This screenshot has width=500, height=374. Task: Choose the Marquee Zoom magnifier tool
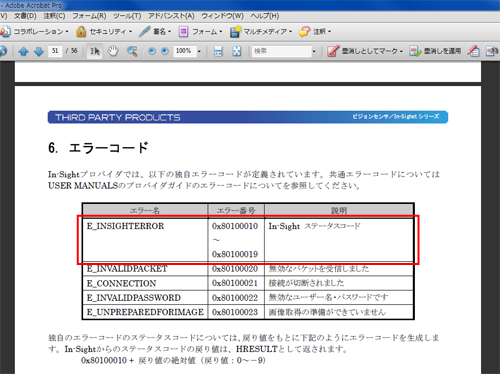132,51
